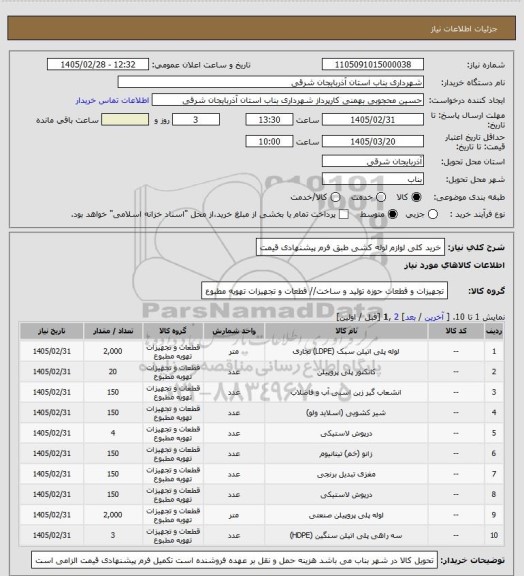
Task: Click the remaining days field showing 3
Action: coord(196,120)
